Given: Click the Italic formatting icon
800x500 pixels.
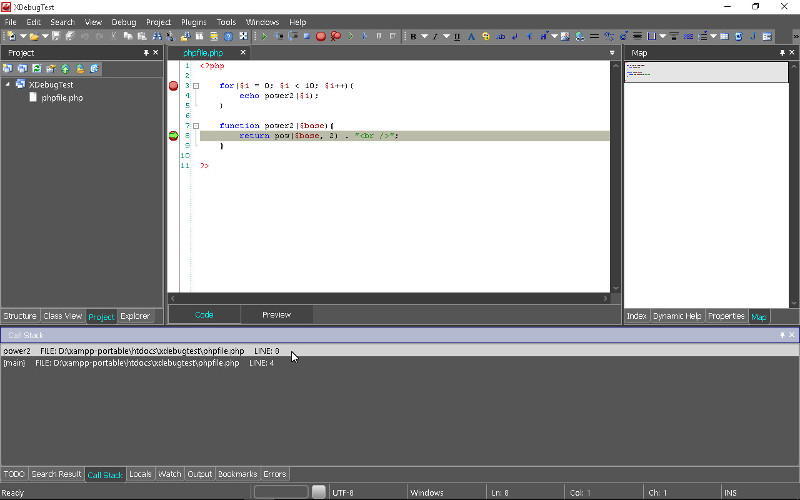Looking at the screenshot, I should 435,36.
